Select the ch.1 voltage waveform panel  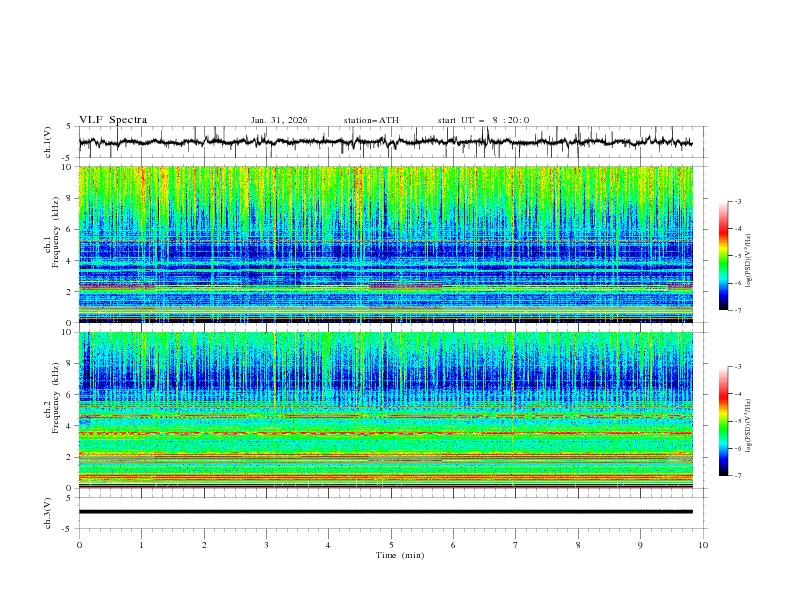pos(391,143)
